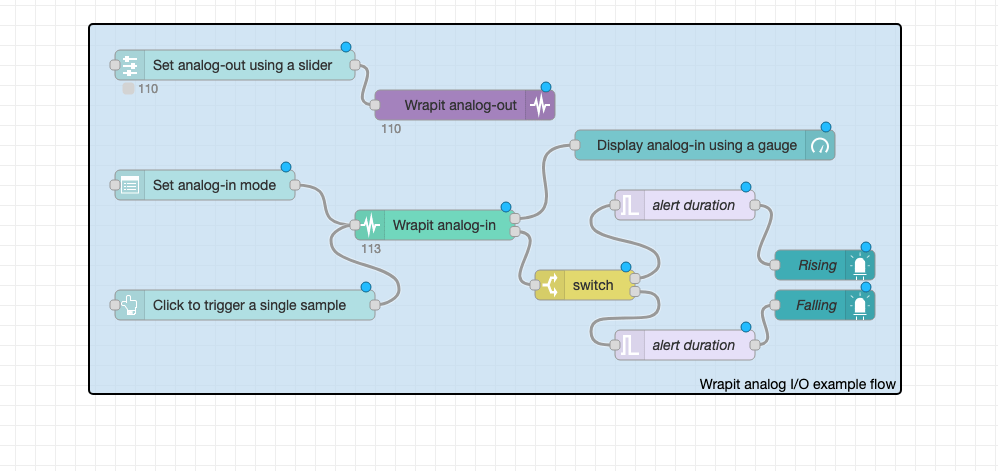The image size is (998, 471).
Task: Click the LED icon on the Rising node
Action: coord(860,265)
